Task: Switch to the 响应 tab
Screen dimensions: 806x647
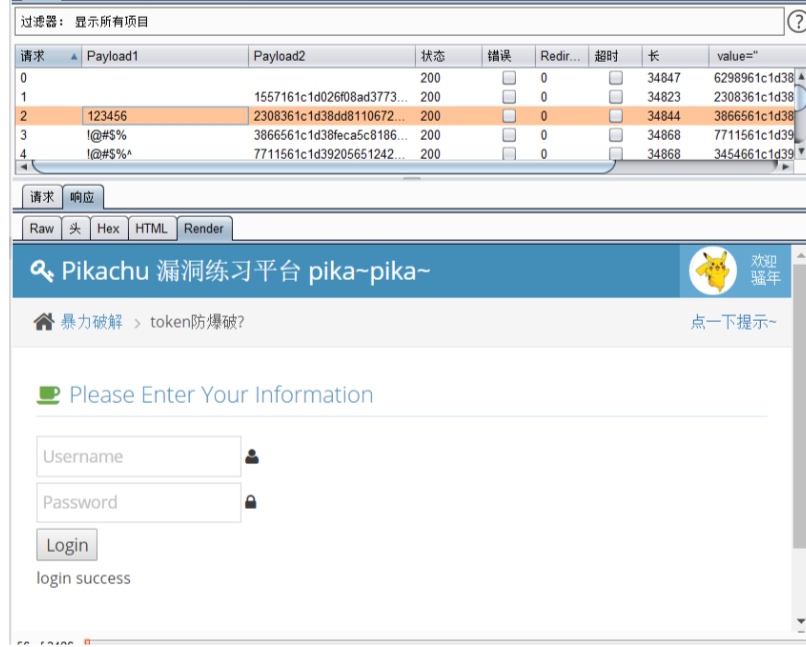Action: point(83,197)
